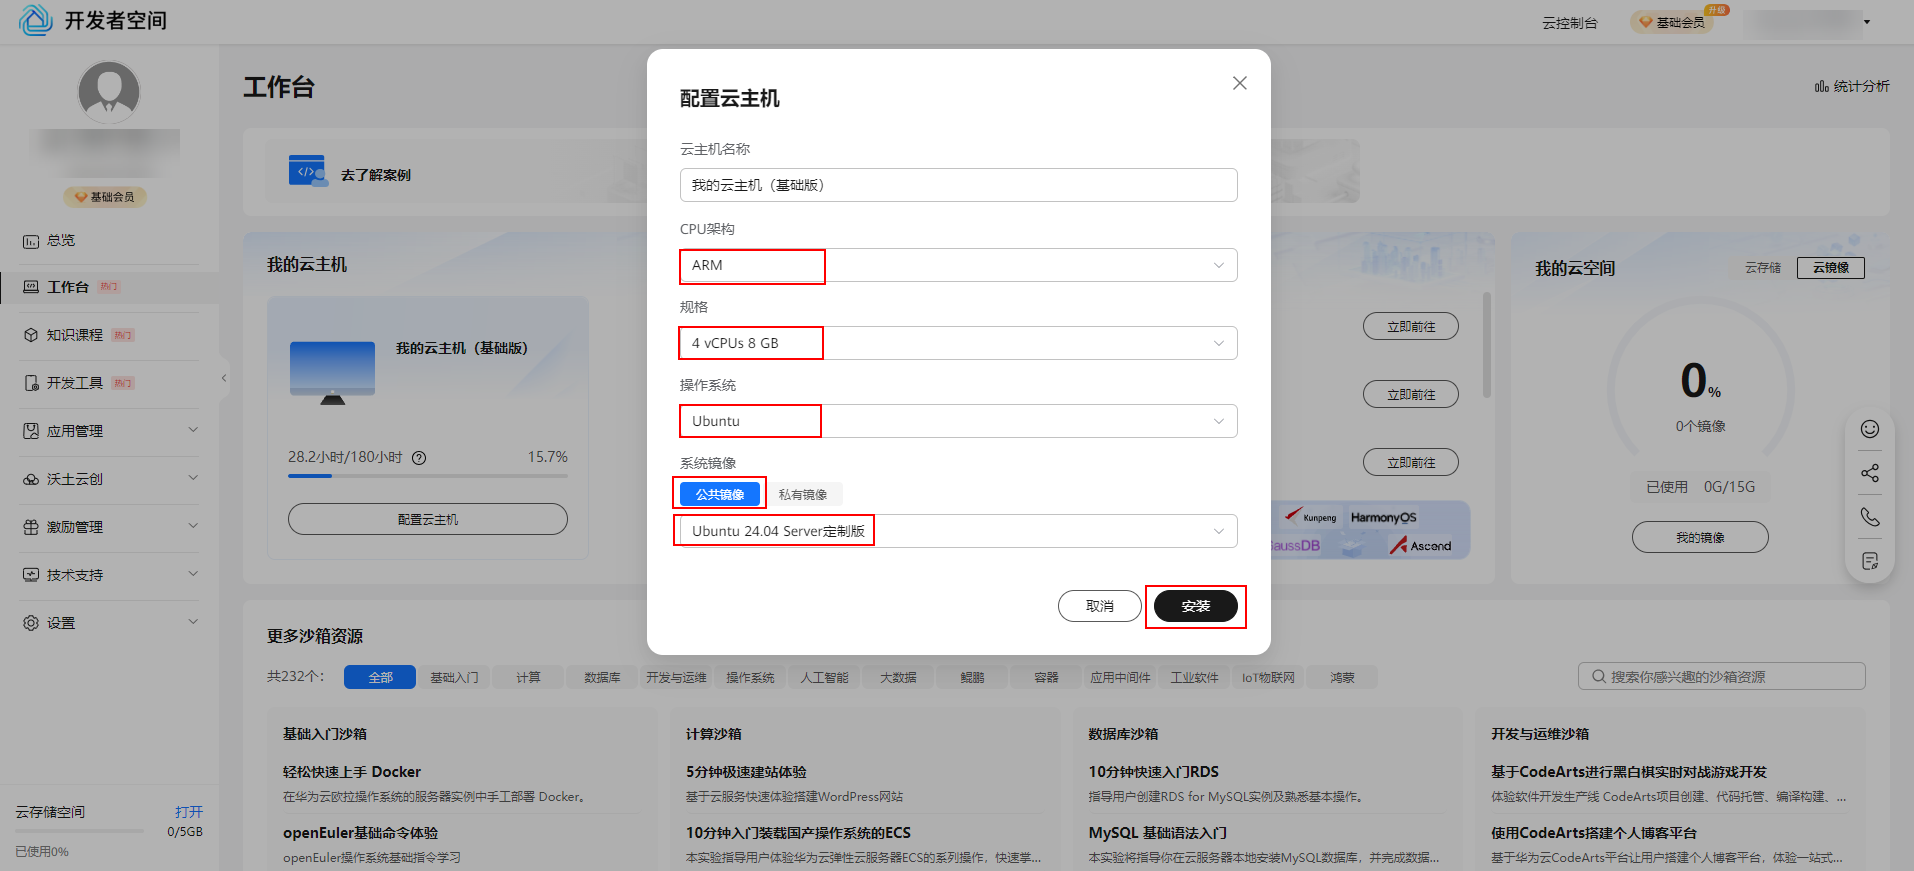Select the 全部 sandbox filter tab
Viewport: 1914px width, 871px height.
pos(380,677)
